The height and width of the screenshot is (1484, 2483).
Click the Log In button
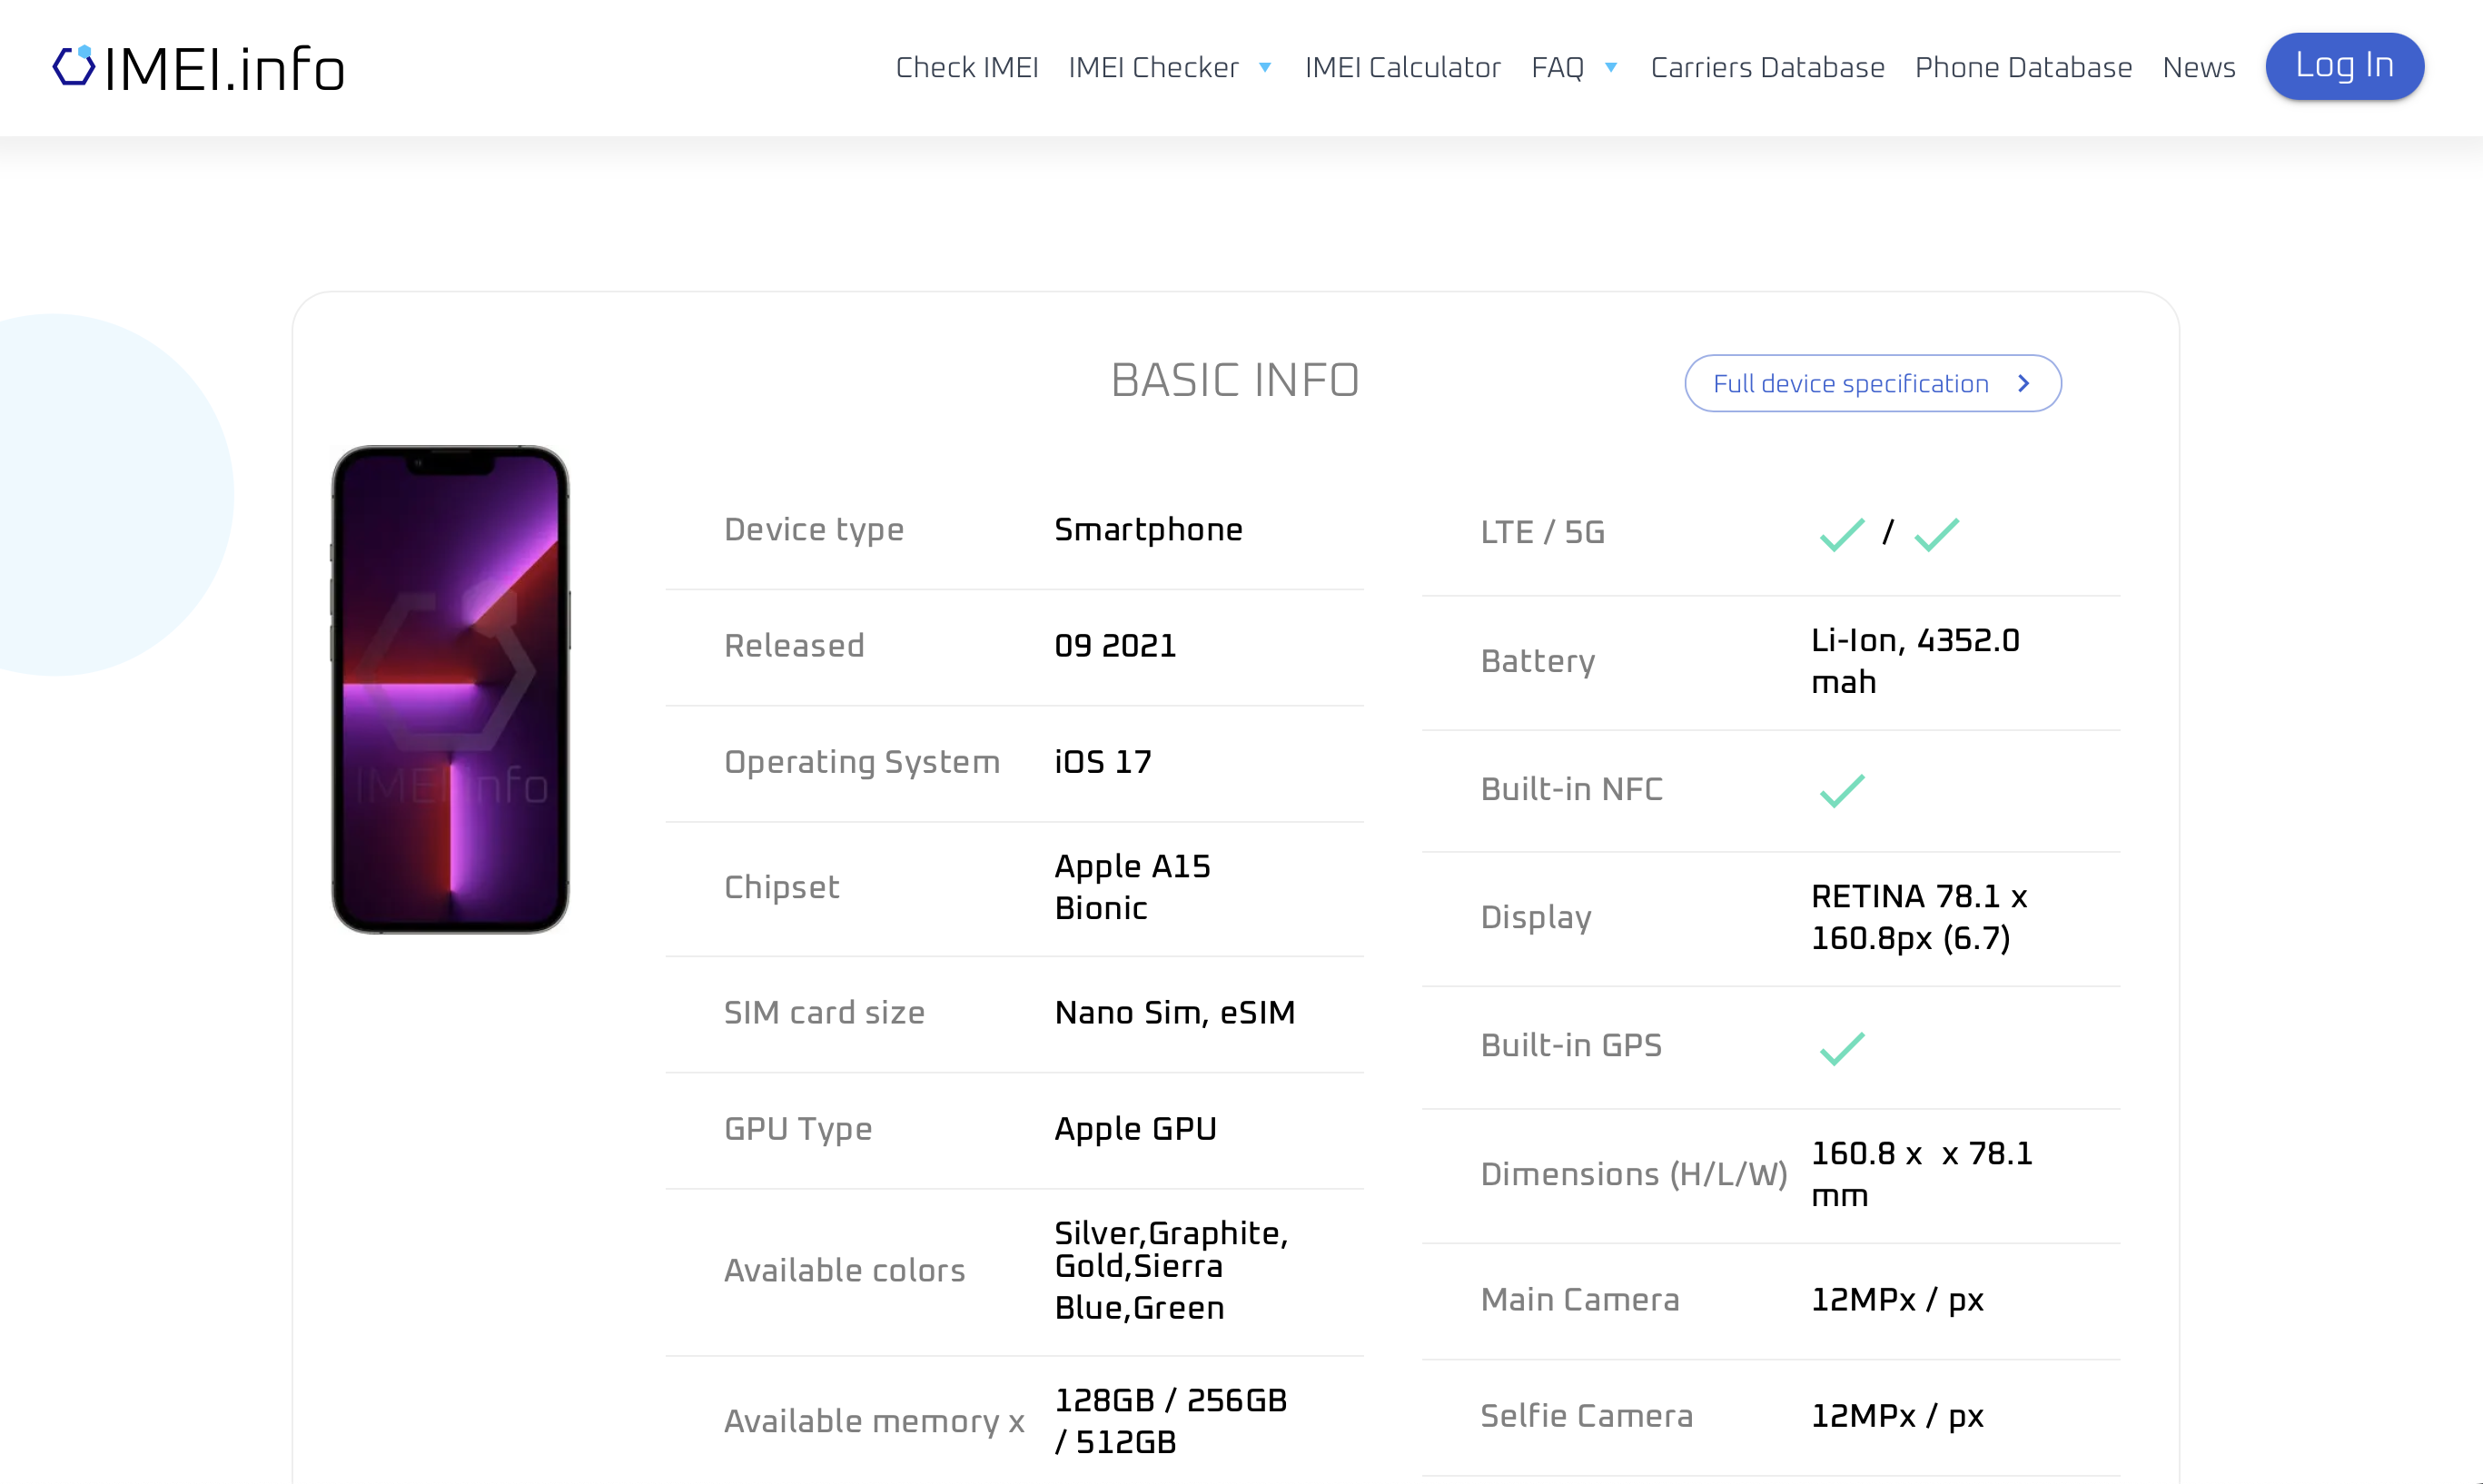pos(2344,66)
